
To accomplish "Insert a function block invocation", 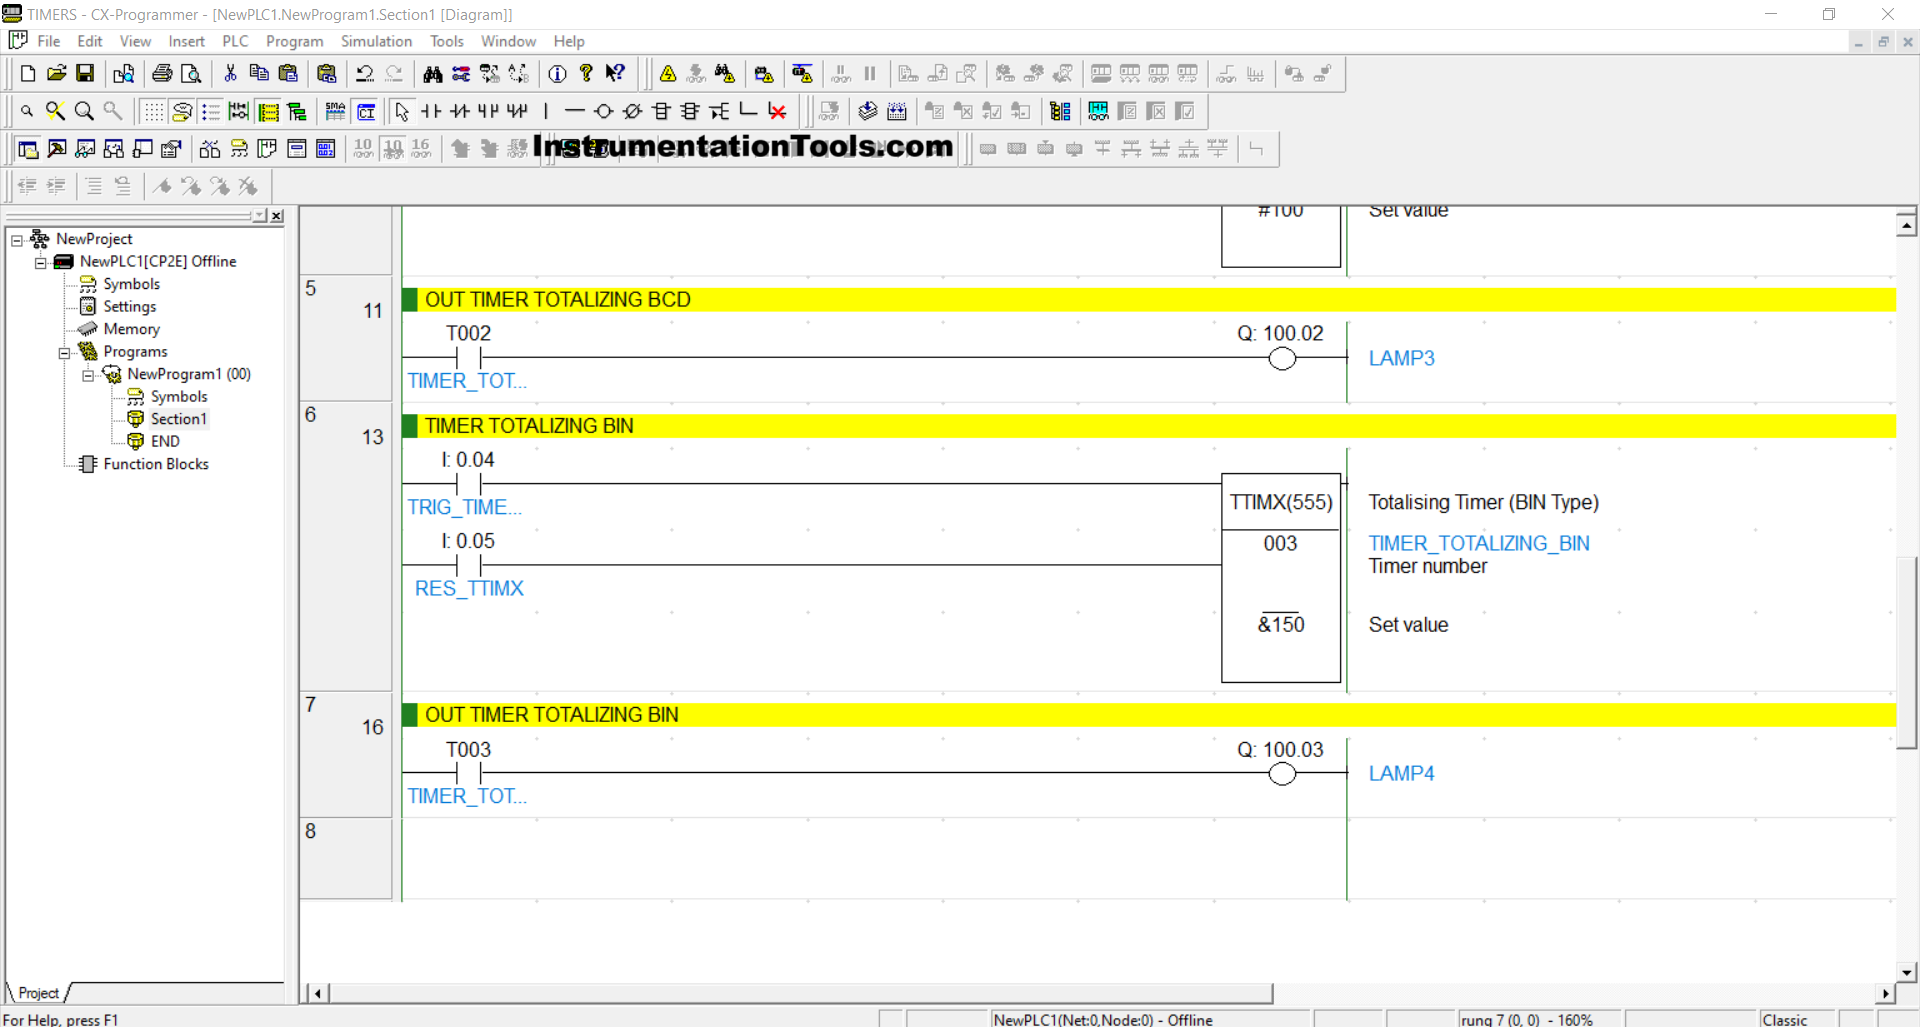I will pyautogui.click(x=690, y=111).
